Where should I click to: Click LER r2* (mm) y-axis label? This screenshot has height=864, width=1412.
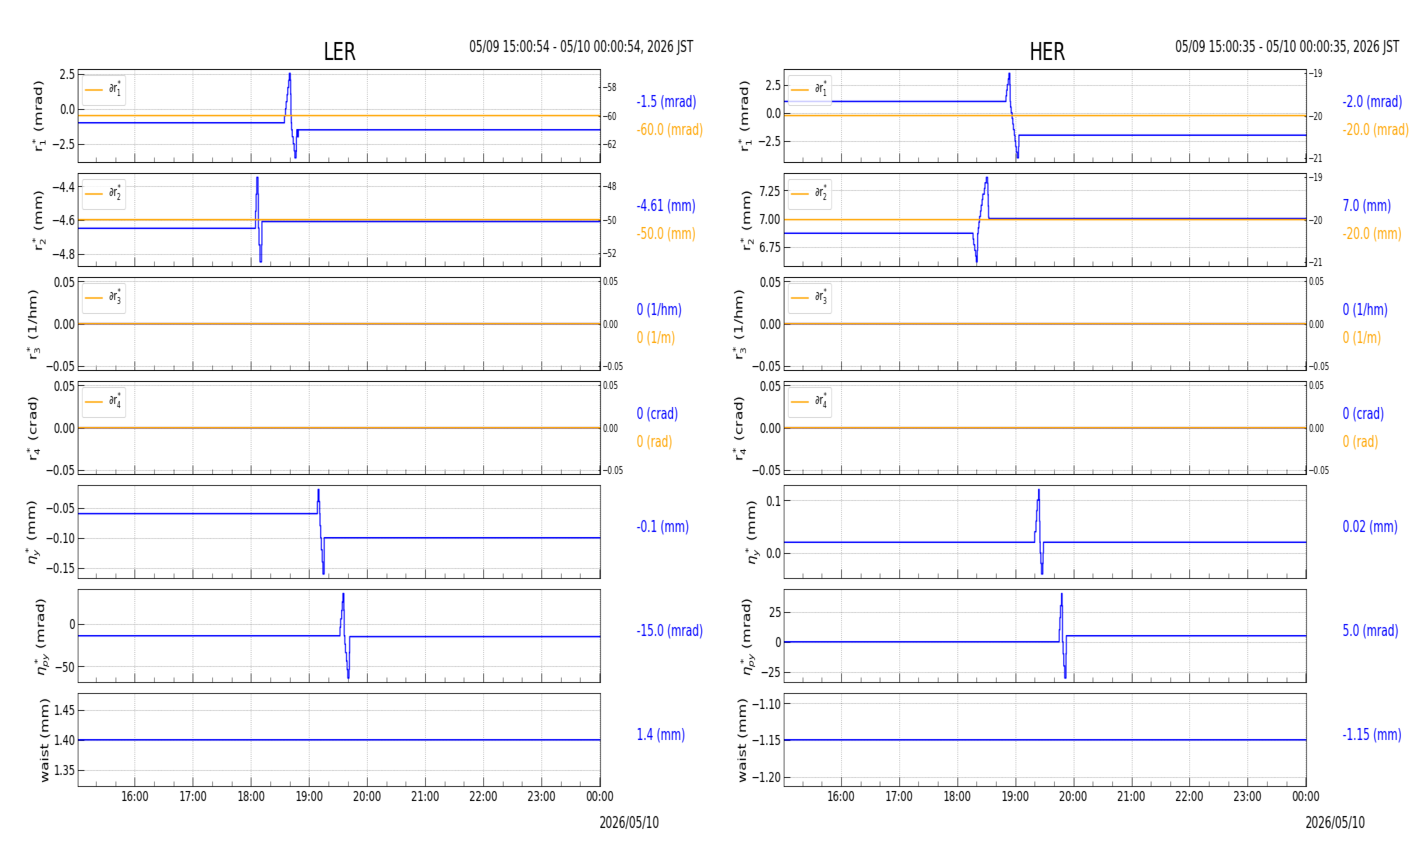tap(40, 220)
